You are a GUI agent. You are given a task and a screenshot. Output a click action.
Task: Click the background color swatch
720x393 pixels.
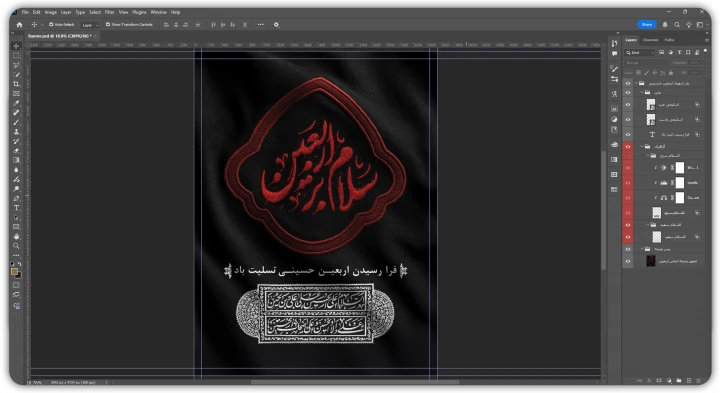18,275
